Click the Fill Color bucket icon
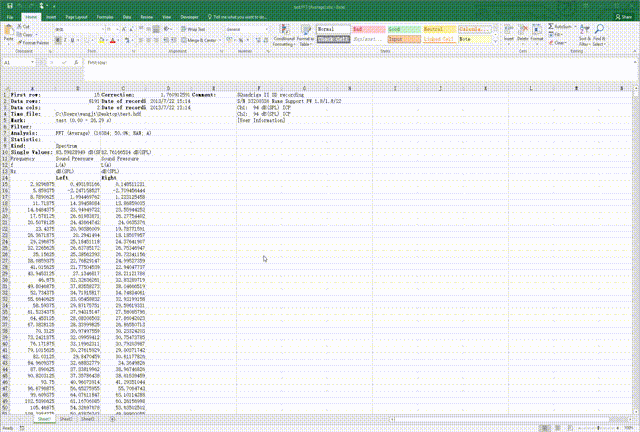The height and width of the screenshot is (432, 640). click(102, 40)
